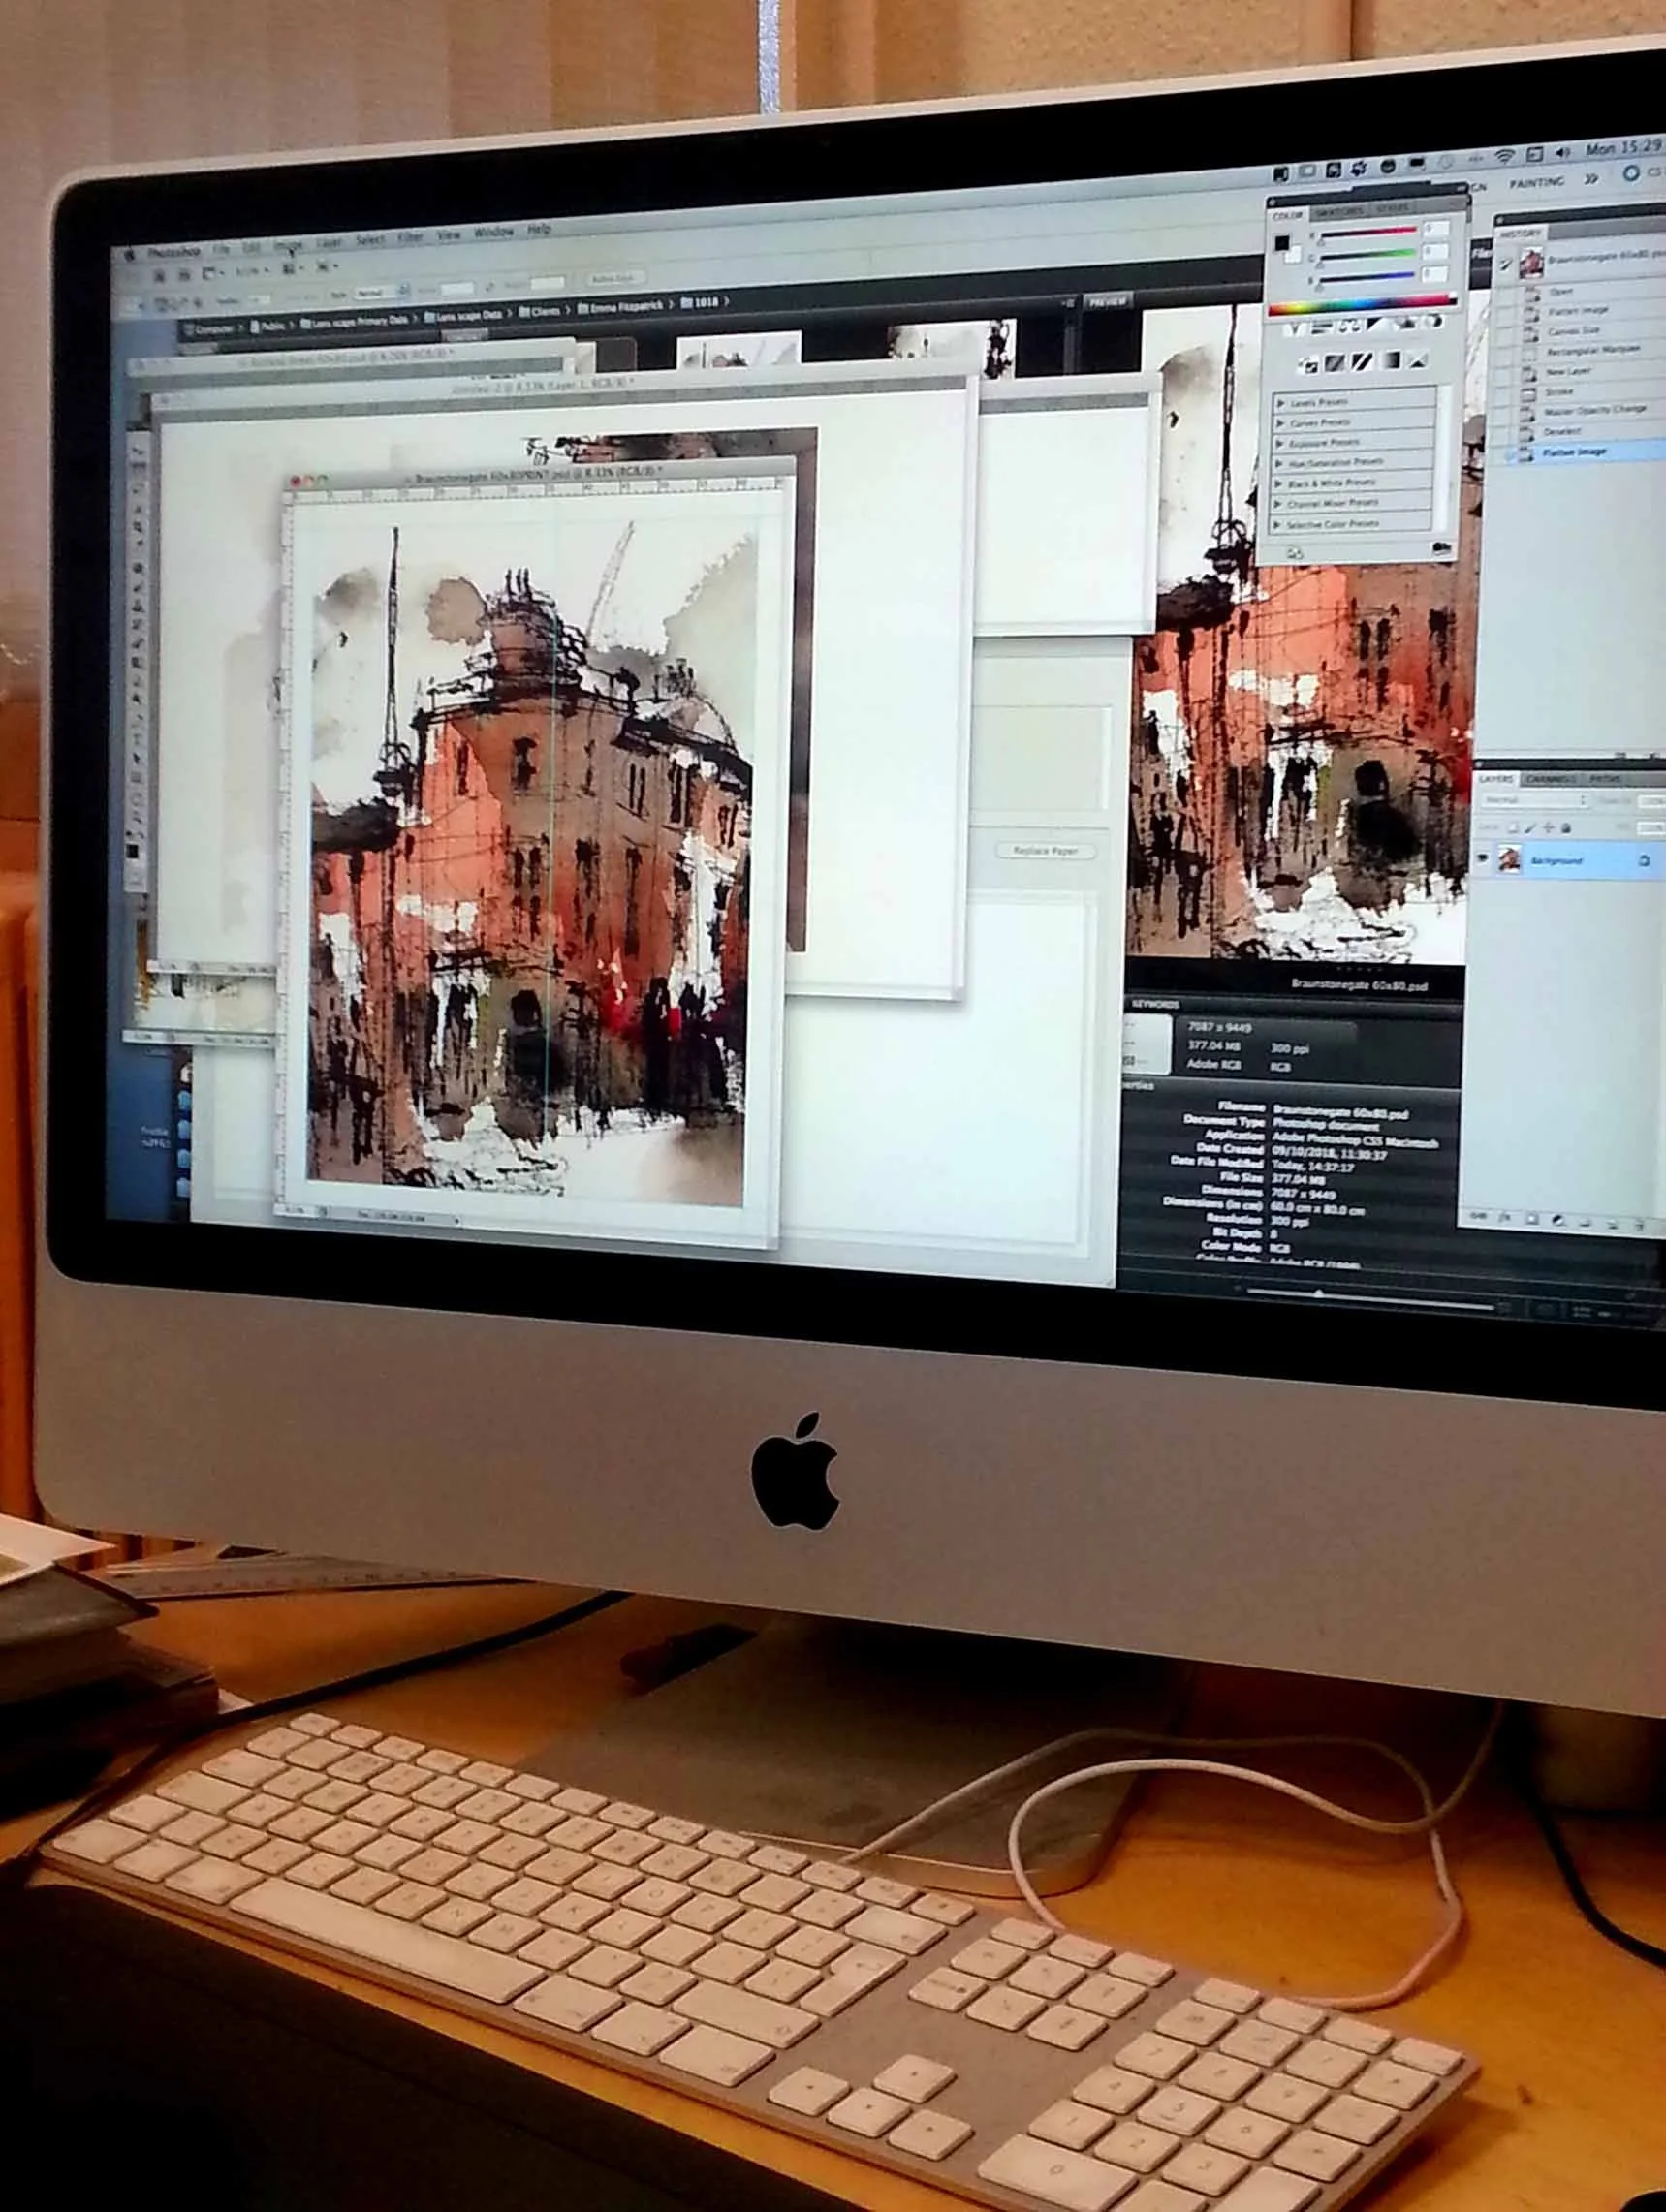Image resolution: width=1666 pixels, height=2212 pixels.
Task: Click the Replace Paper button
Action: tap(1046, 851)
